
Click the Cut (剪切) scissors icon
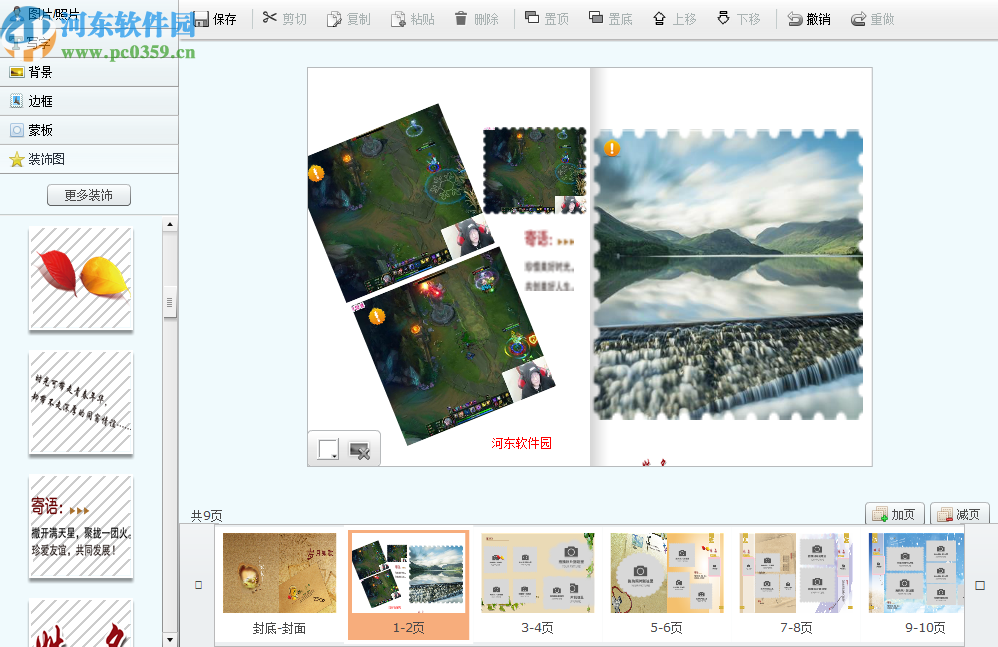[270, 18]
